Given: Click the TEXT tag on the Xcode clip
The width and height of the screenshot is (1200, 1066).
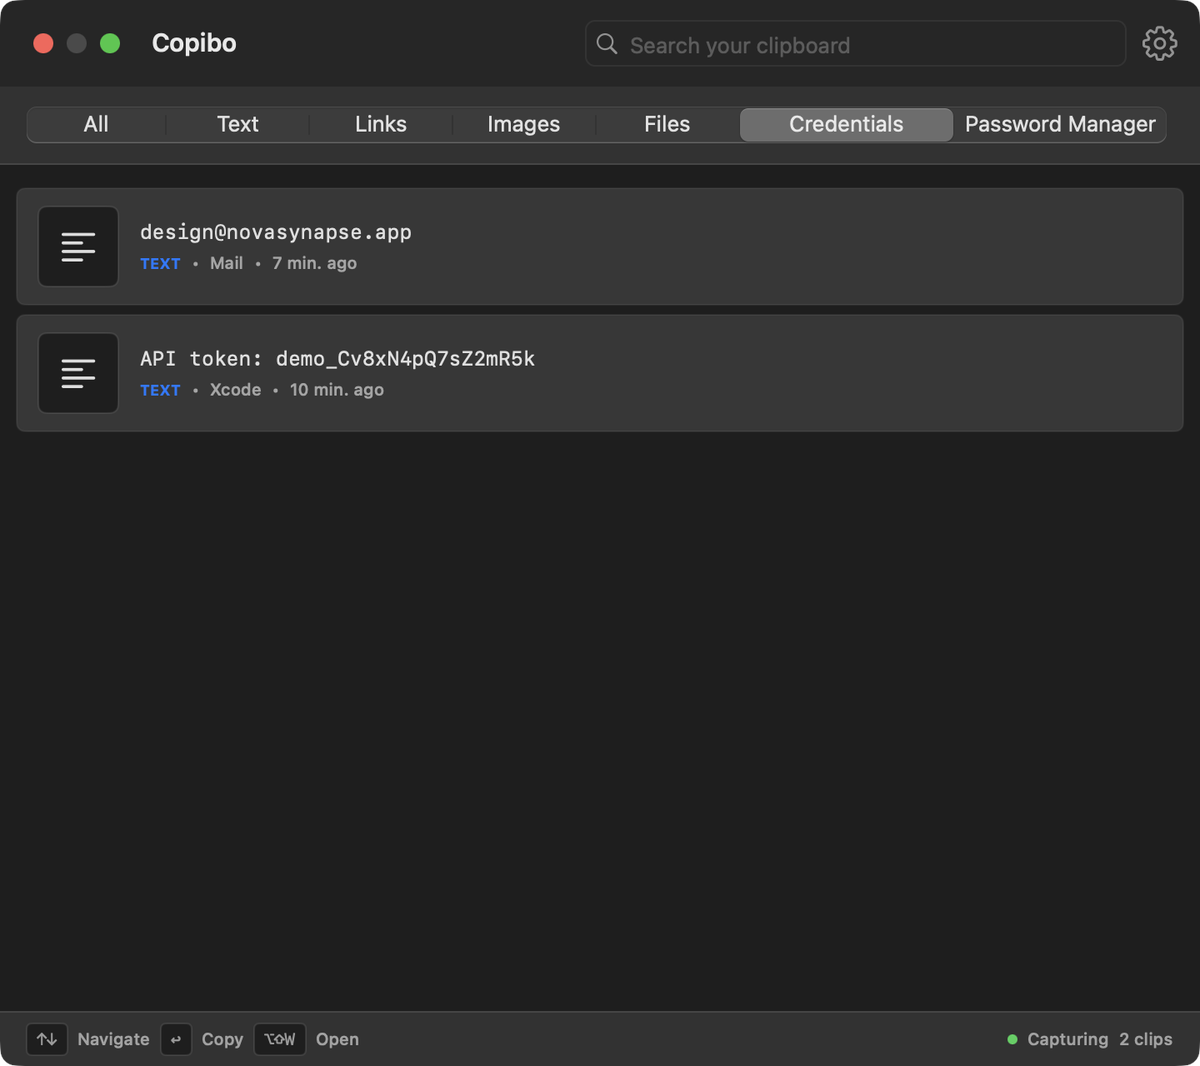Looking at the screenshot, I should click(160, 390).
